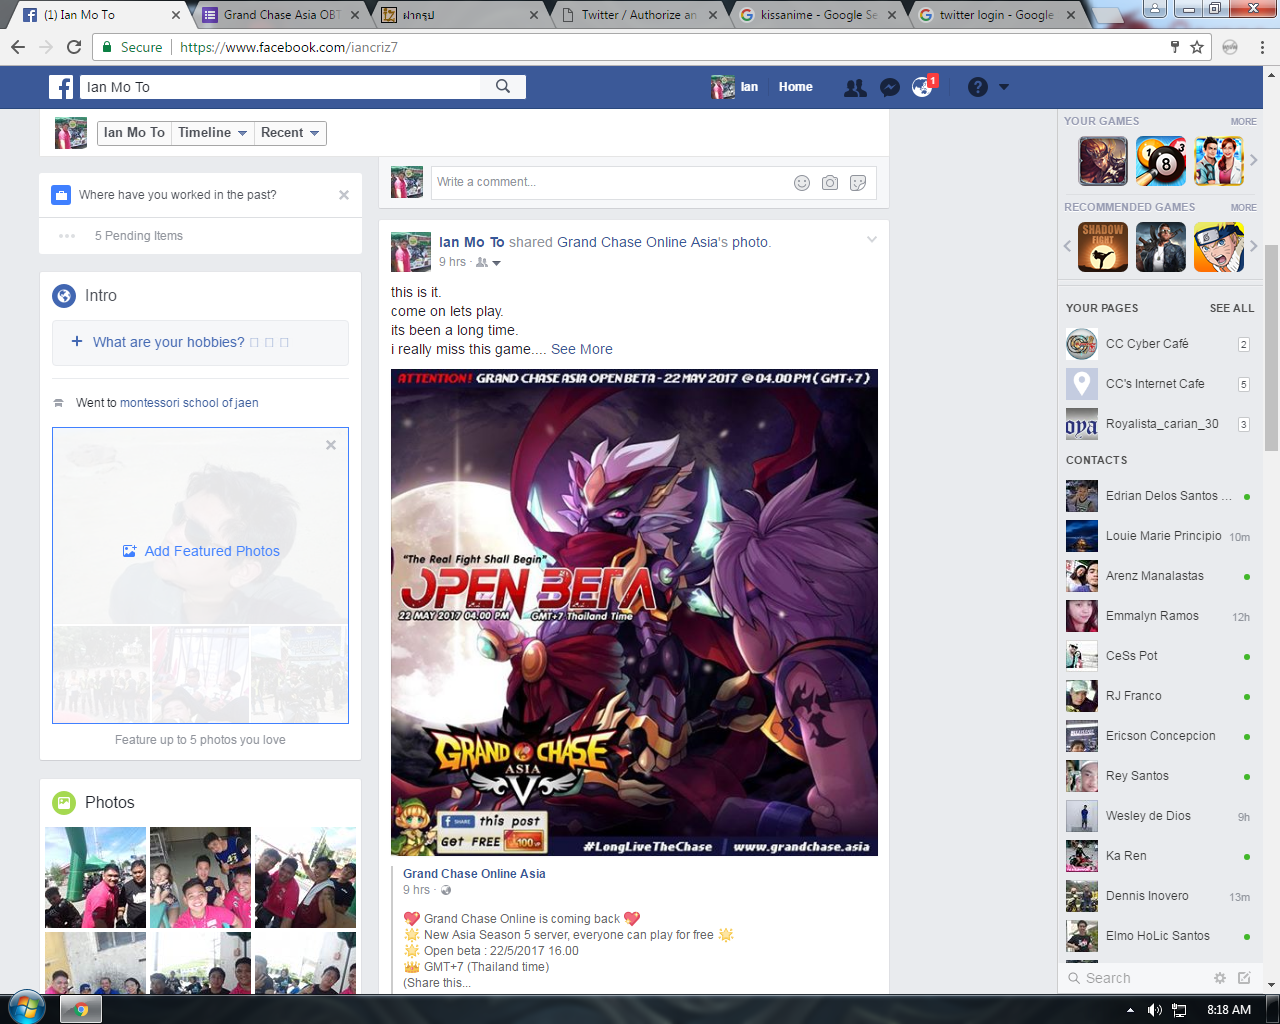Dismiss the 'Where have you worked' card
Image resolution: width=1280 pixels, height=1024 pixels.
click(344, 195)
